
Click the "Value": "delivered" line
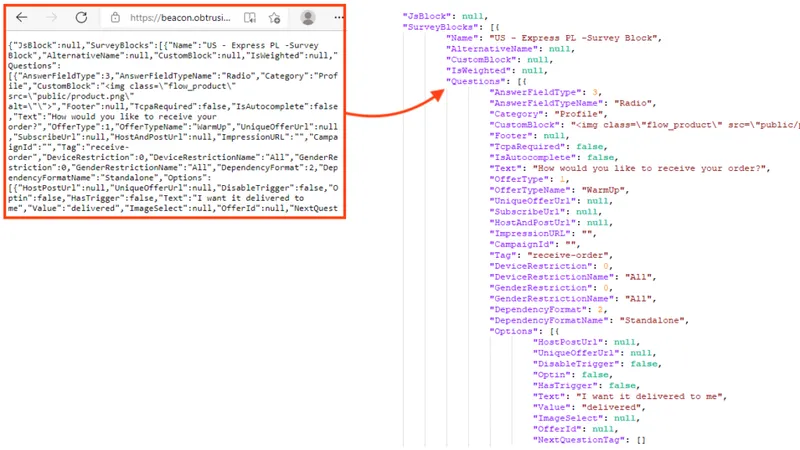coord(589,407)
